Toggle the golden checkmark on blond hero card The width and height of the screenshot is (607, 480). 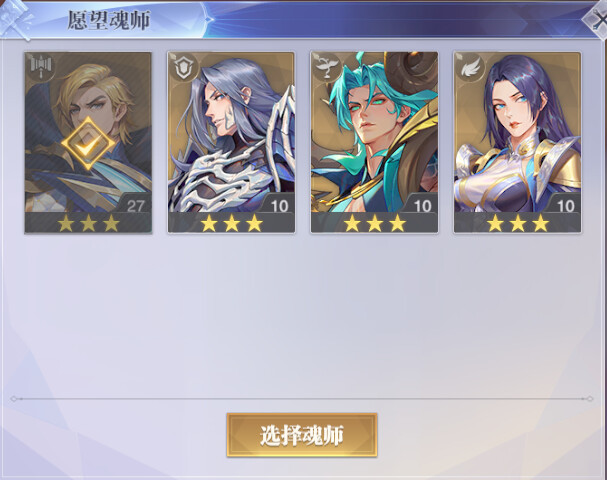(88, 144)
